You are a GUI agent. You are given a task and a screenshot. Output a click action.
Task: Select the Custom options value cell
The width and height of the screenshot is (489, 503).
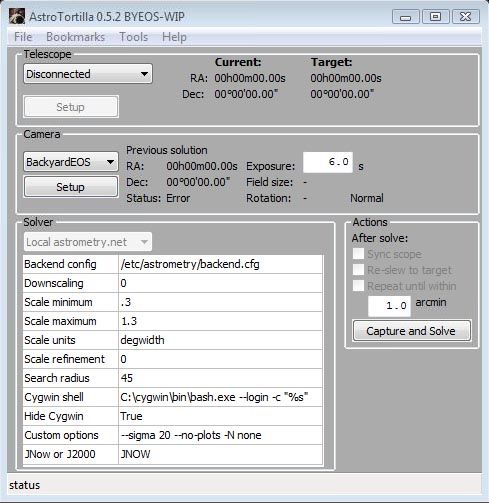pyautogui.click(x=221, y=435)
